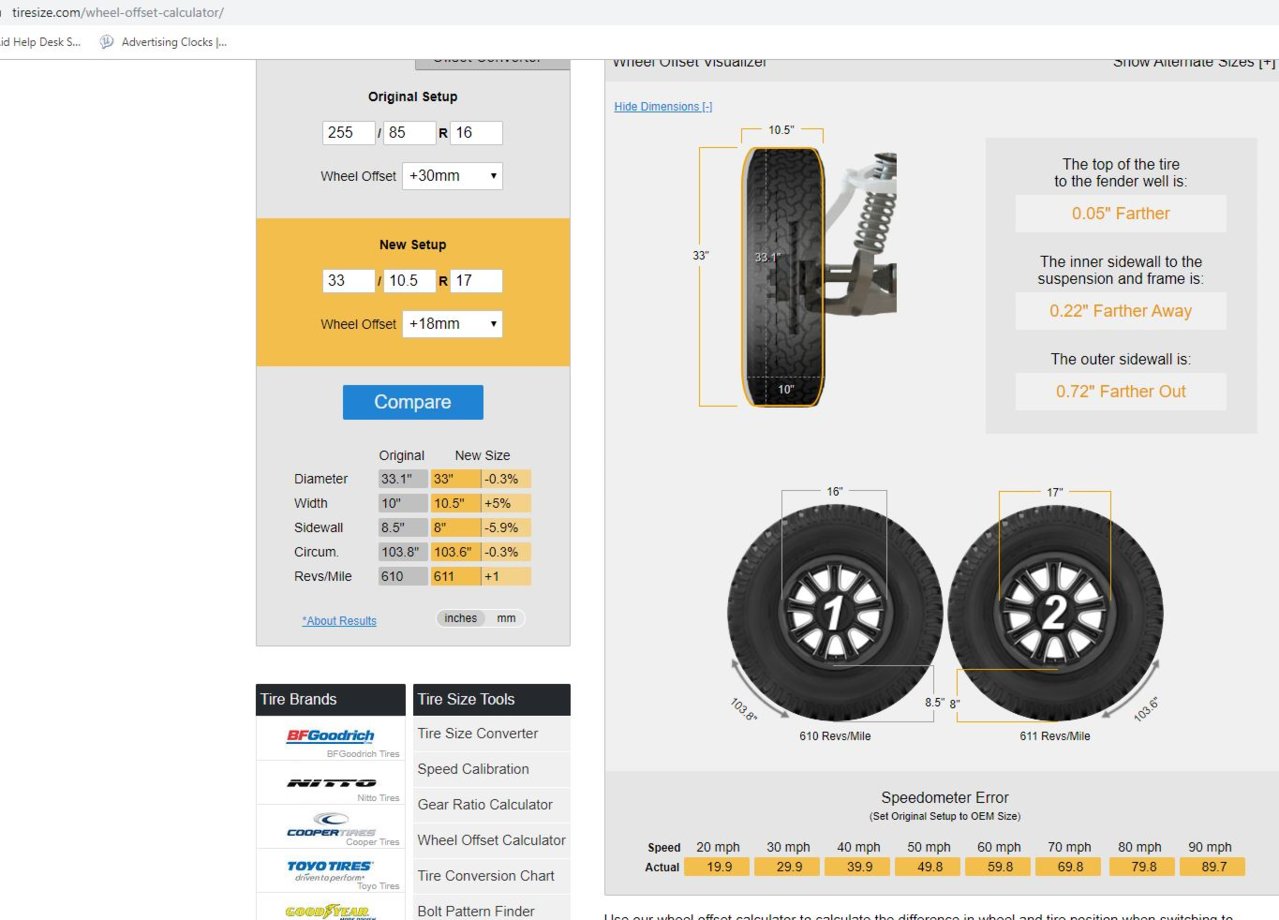Click the Width difference +5% cell

[506, 503]
